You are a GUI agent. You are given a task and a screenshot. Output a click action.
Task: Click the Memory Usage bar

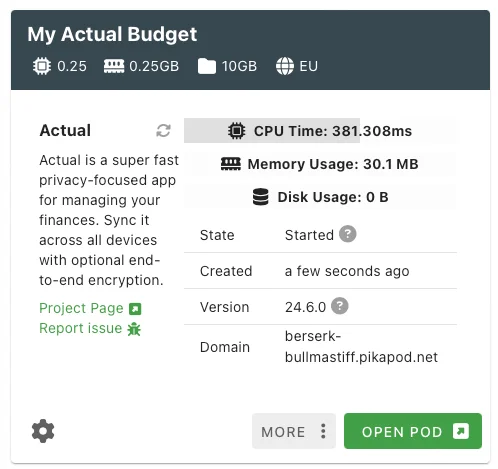click(x=320, y=164)
